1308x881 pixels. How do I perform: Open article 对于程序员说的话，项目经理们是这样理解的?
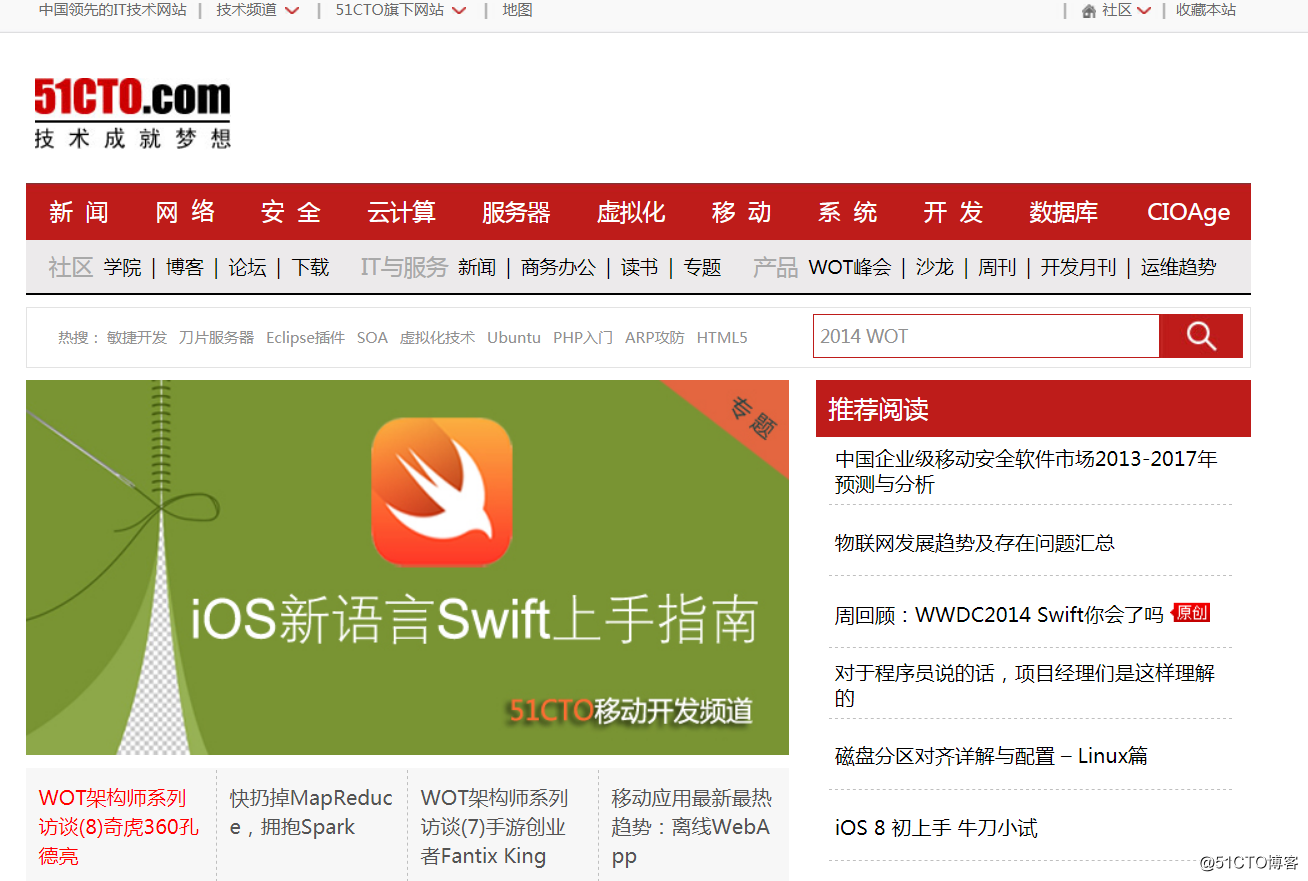pyautogui.click(x=1025, y=685)
